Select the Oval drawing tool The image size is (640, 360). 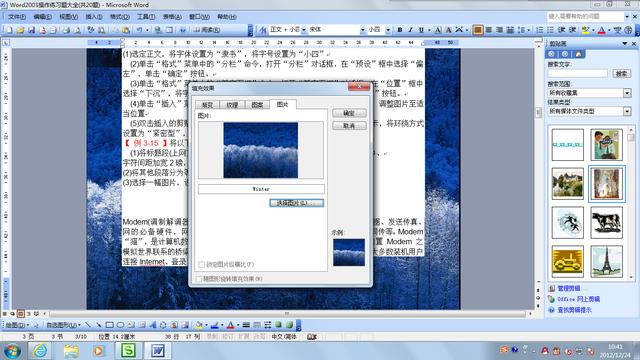pyautogui.click(x=120, y=325)
